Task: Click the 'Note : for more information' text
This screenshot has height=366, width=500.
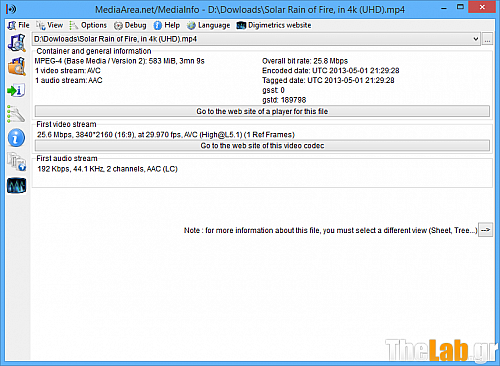Action: [x=330, y=230]
